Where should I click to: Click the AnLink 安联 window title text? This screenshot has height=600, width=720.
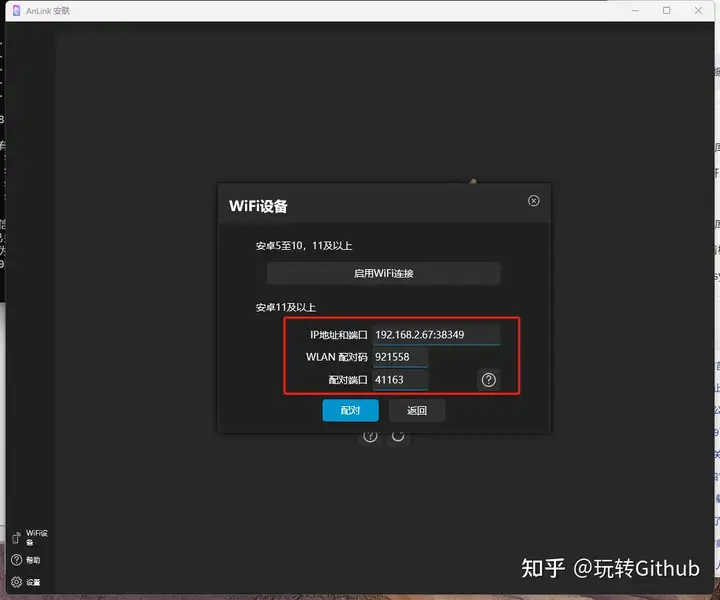coord(48,10)
